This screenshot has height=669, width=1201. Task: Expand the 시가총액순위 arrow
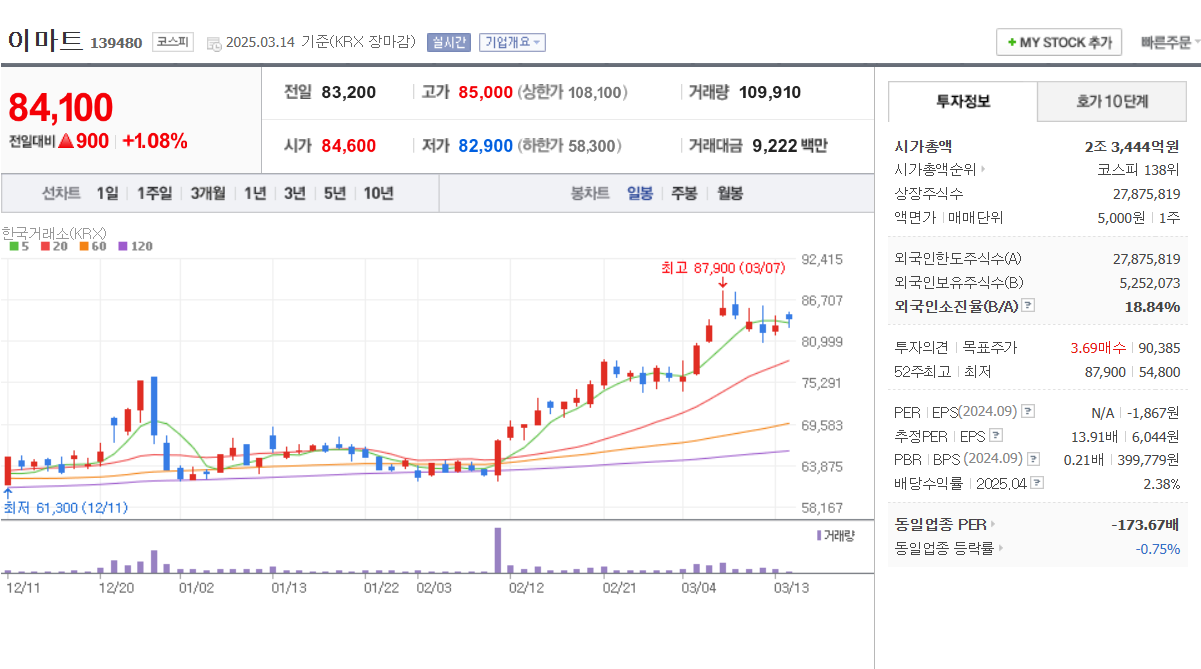[x=983, y=170]
